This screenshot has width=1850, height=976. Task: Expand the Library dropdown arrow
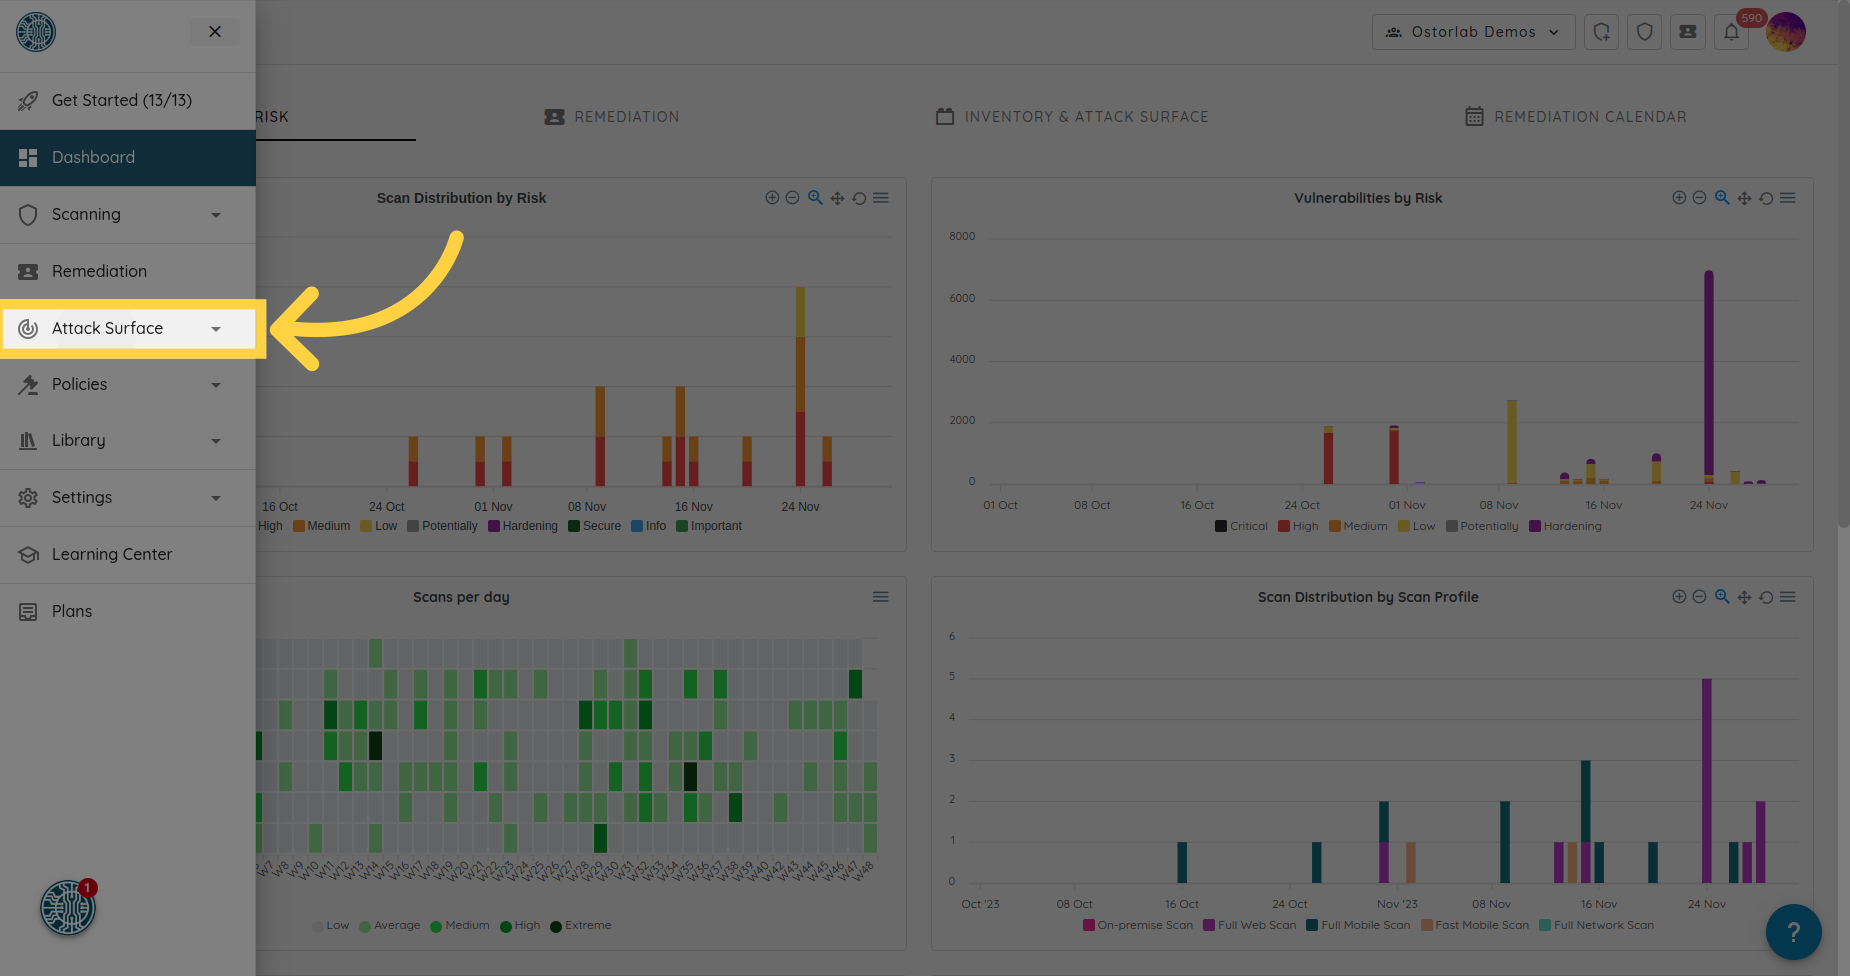coord(216,441)
